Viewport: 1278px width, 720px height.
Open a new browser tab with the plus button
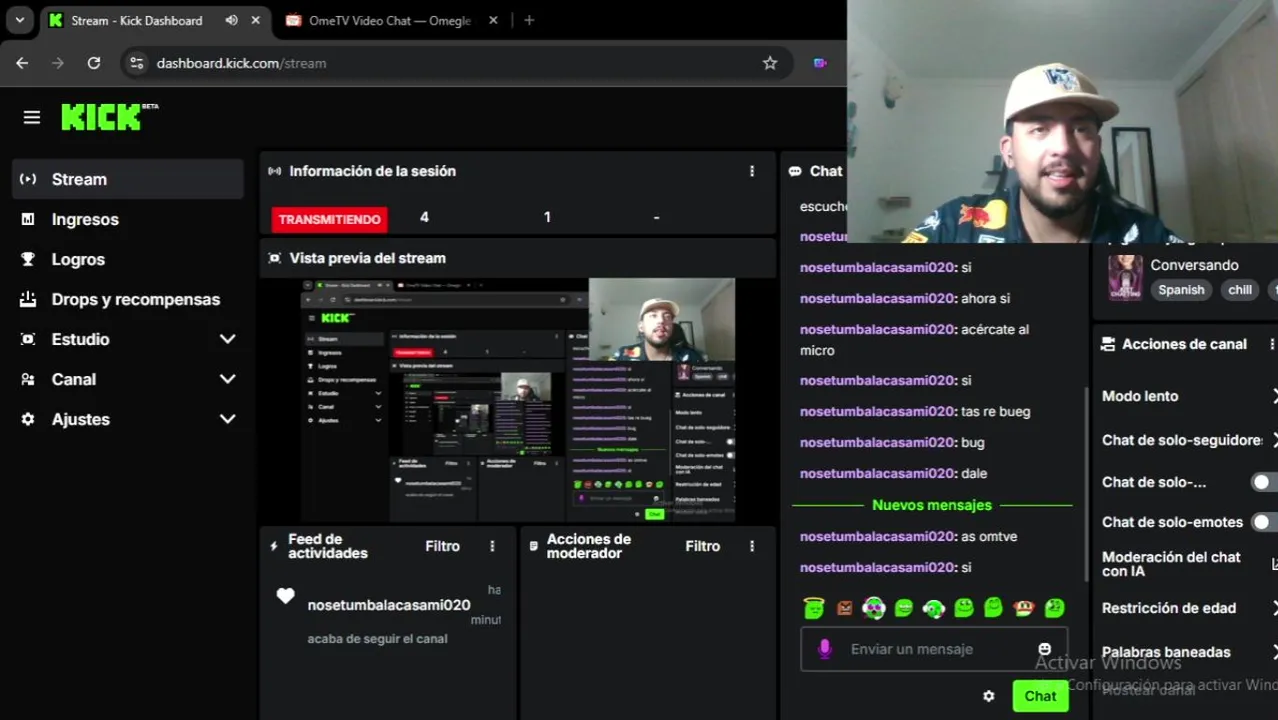tap(529, 20)
